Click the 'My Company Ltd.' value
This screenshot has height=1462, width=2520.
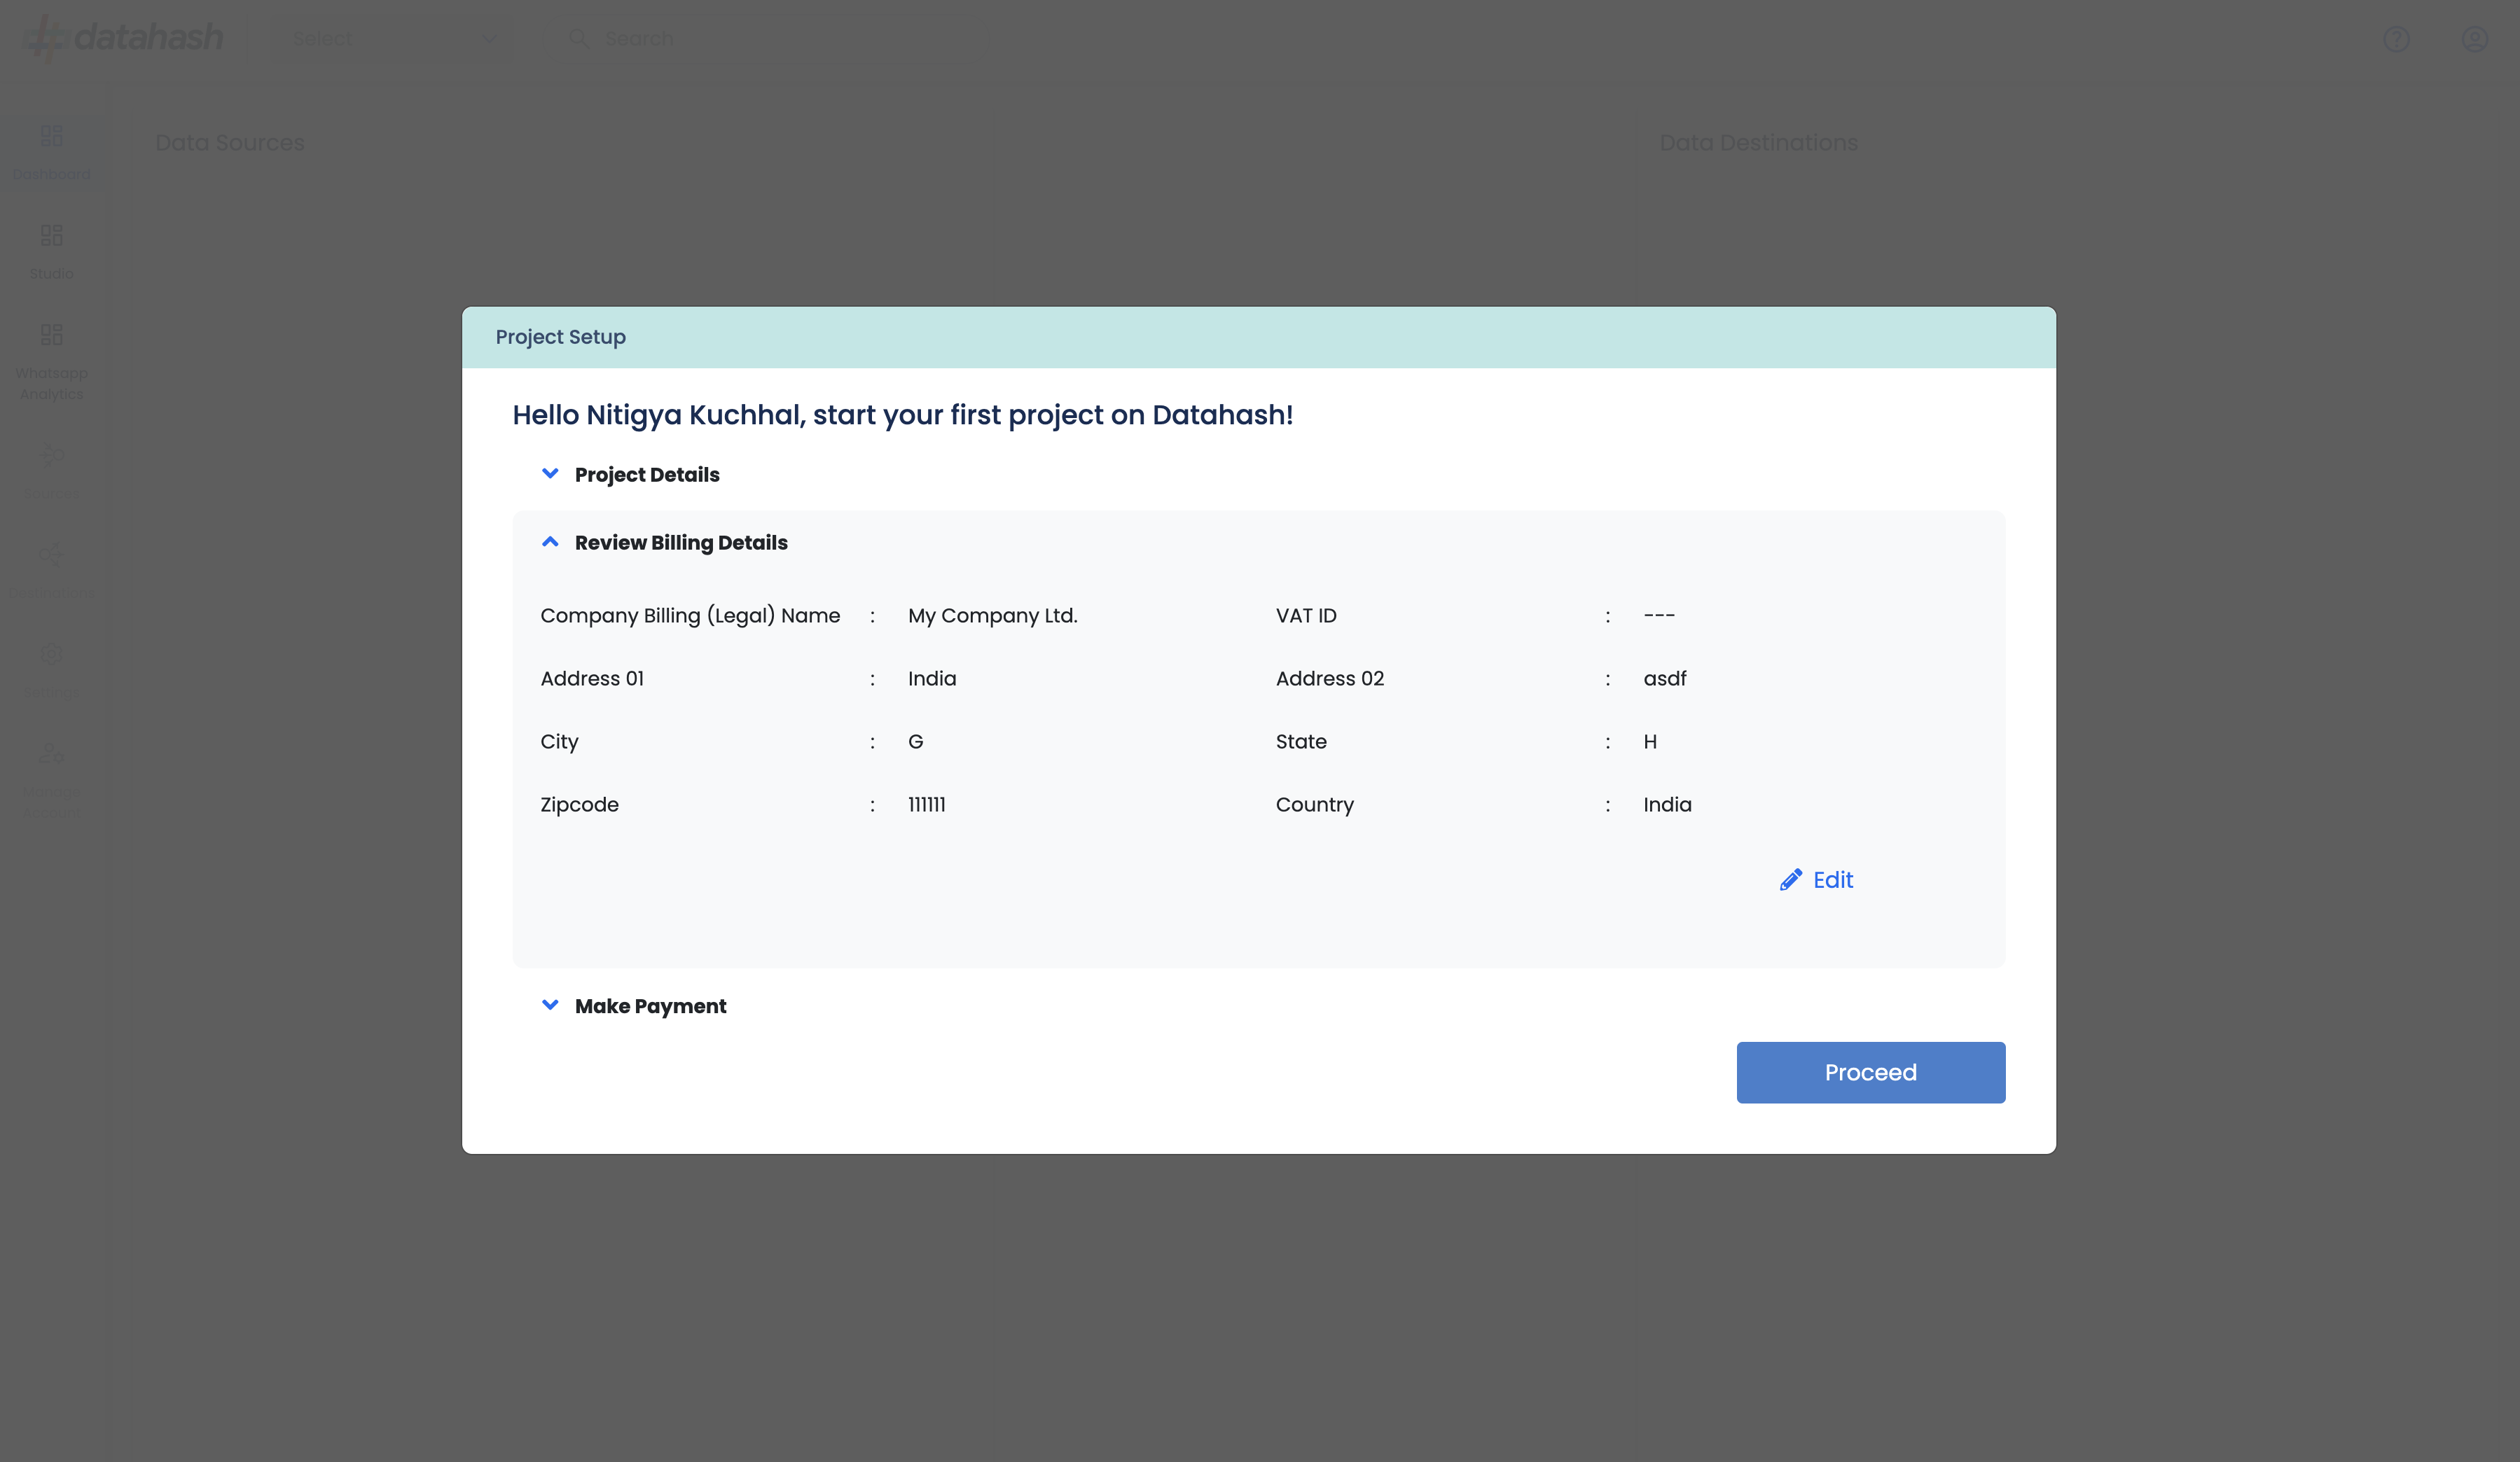pyautogui.click(x=992, y=616)
